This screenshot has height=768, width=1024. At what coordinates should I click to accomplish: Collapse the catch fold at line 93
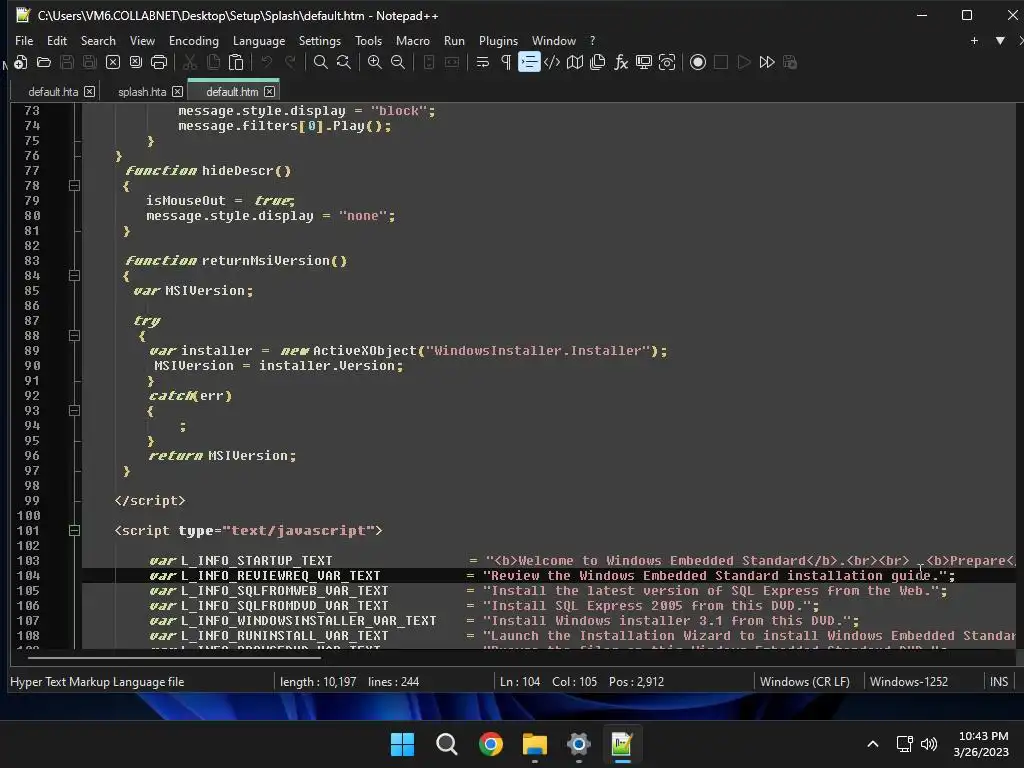coord(74,411)
